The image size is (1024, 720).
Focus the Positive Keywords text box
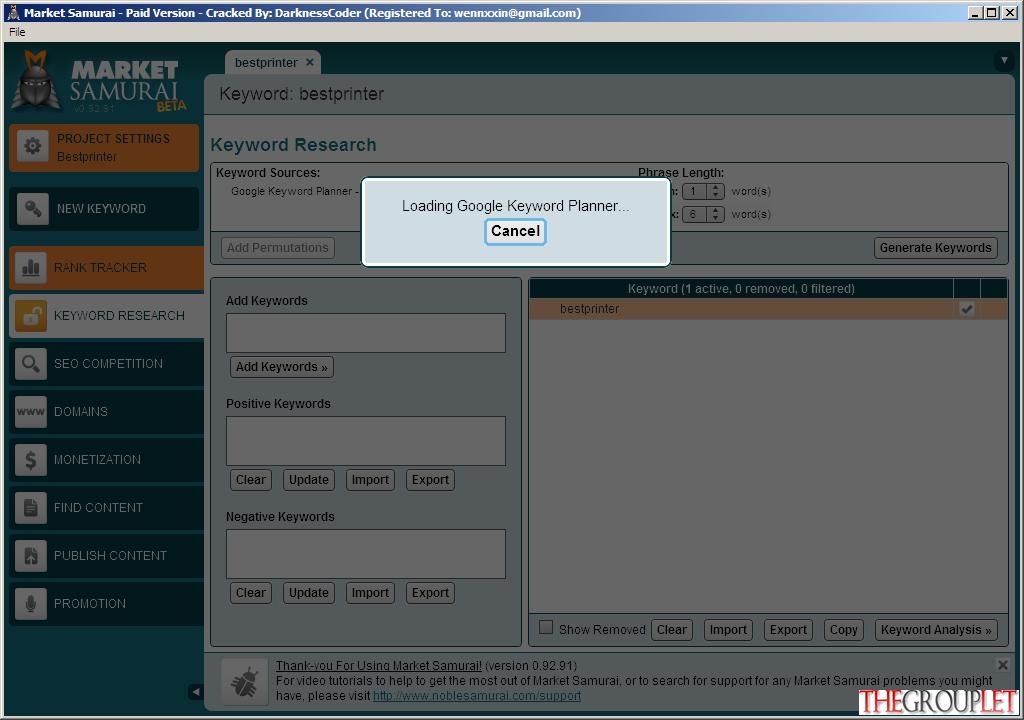tap(366, 441)
